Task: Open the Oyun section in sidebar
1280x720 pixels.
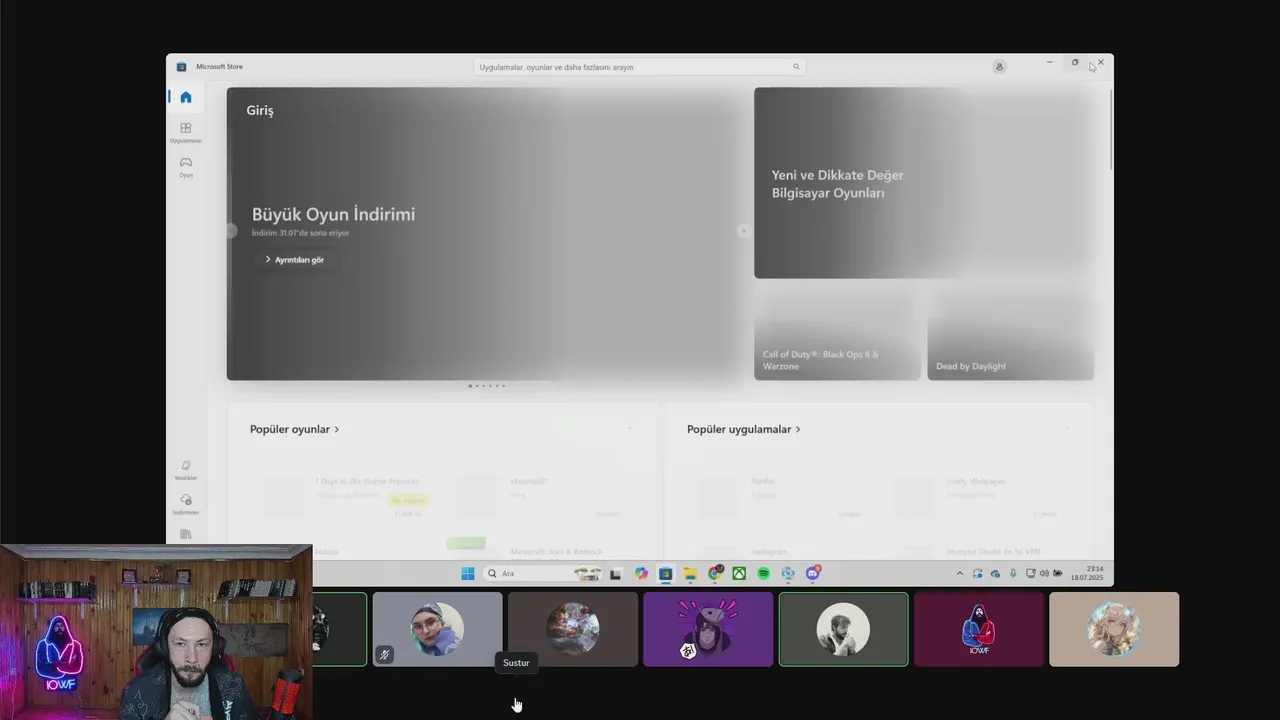Action: (x=186, y=166)
